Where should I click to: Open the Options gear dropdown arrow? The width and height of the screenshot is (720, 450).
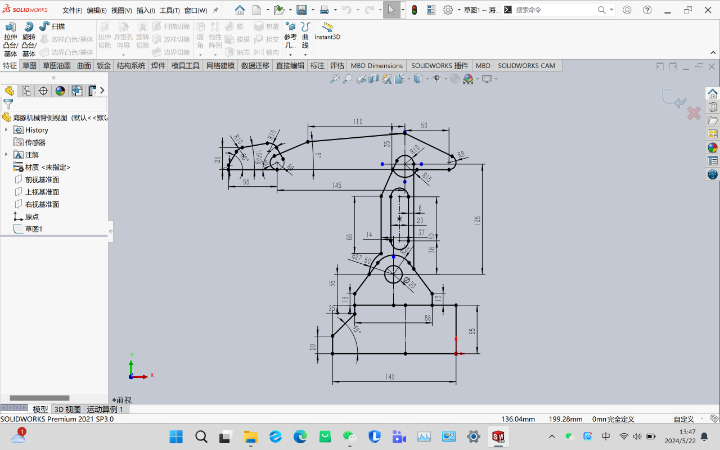459,10
